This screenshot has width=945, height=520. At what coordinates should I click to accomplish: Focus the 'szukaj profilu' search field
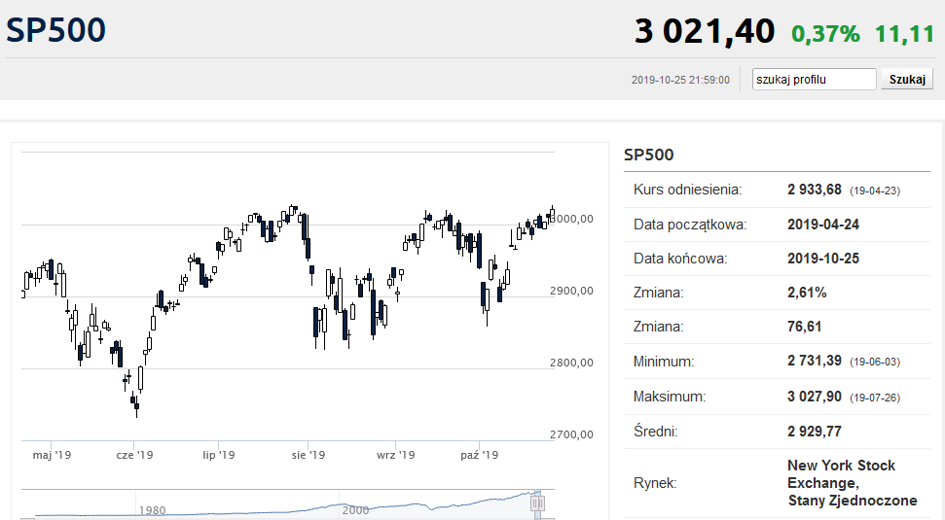[x=814, y=79]
